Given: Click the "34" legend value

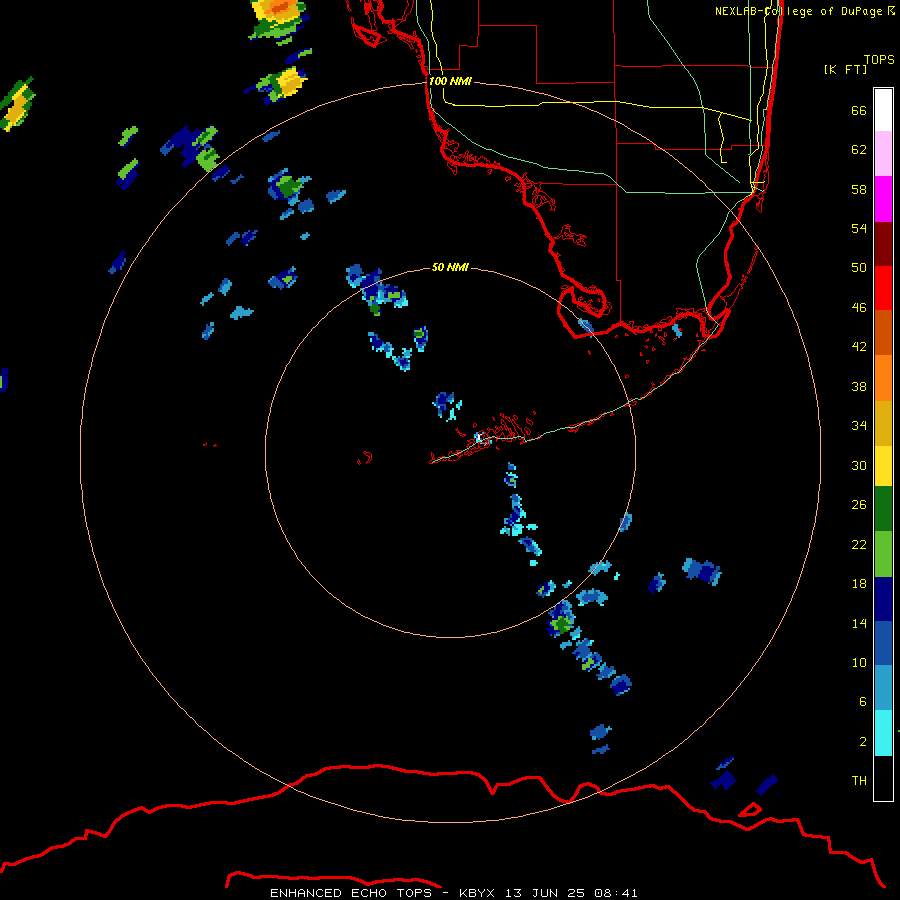Looking at the screenshot, I should pyautogui.click(x=859, y=425).
